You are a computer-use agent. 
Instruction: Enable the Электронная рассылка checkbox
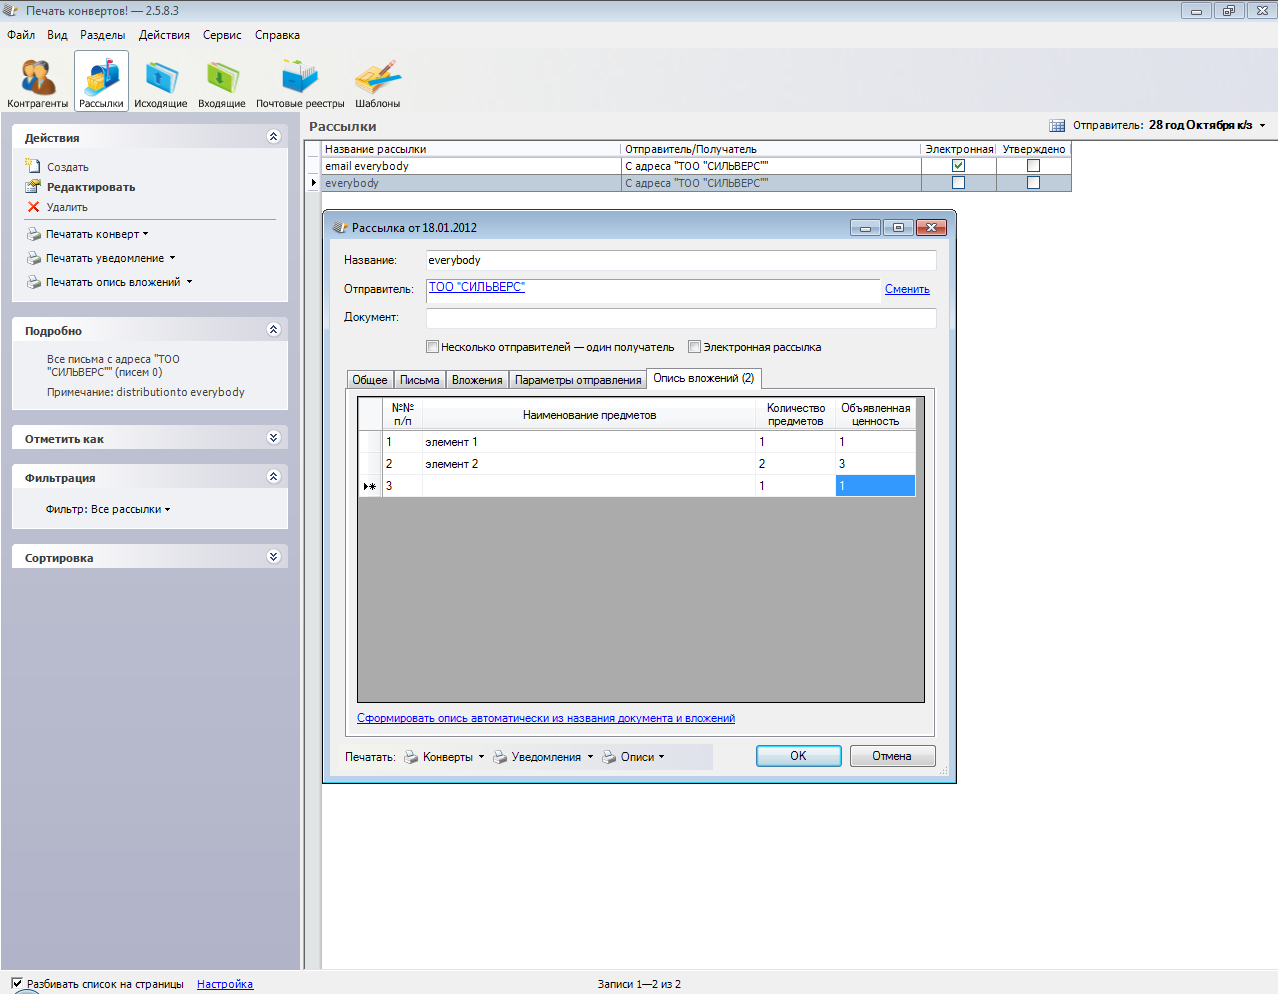click(x=694, y=347)
